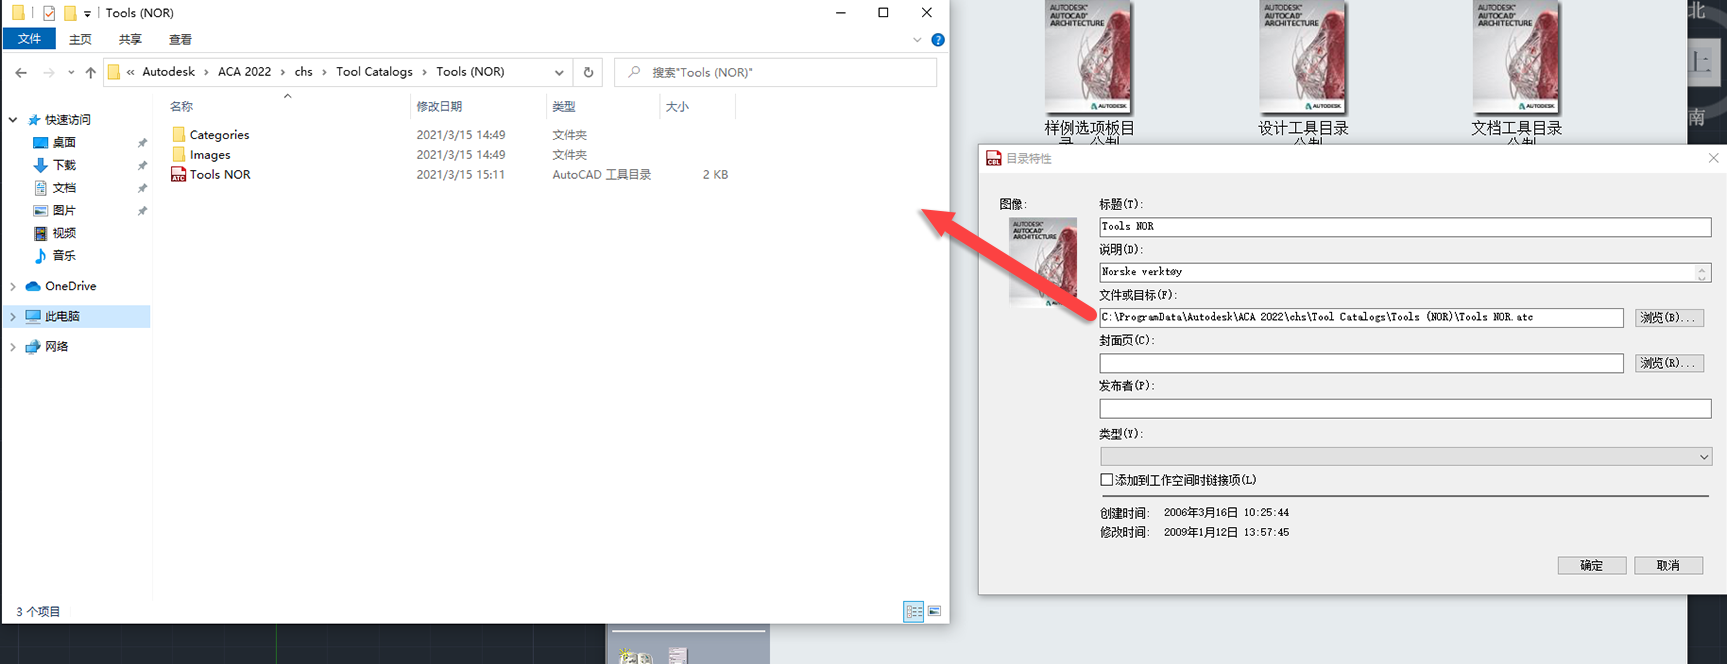Click the 确定 OK button
Viewport: 1727px width, 664px height.
[1591, 565]
